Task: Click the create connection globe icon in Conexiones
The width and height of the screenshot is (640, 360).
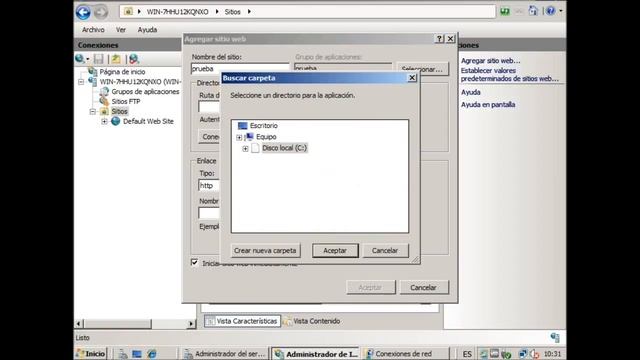Action: (79, 59)
